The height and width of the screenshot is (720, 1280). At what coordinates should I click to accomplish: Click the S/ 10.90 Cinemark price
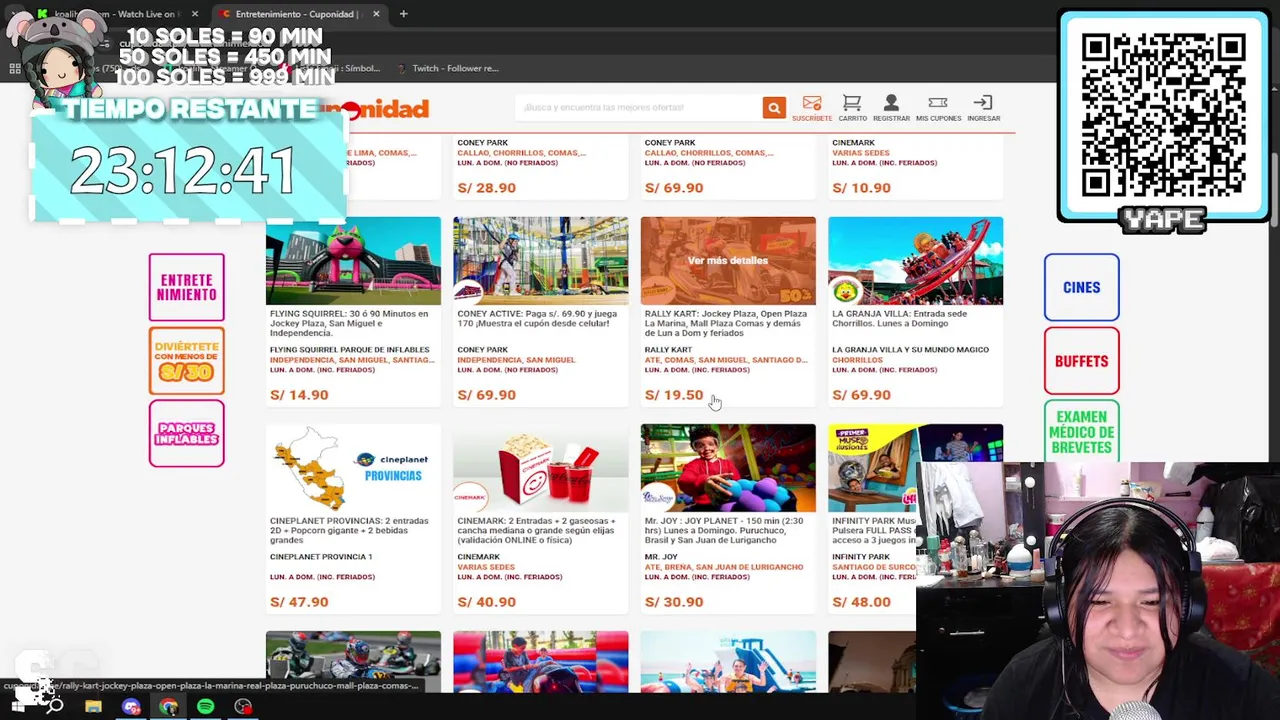pos(861,188)
